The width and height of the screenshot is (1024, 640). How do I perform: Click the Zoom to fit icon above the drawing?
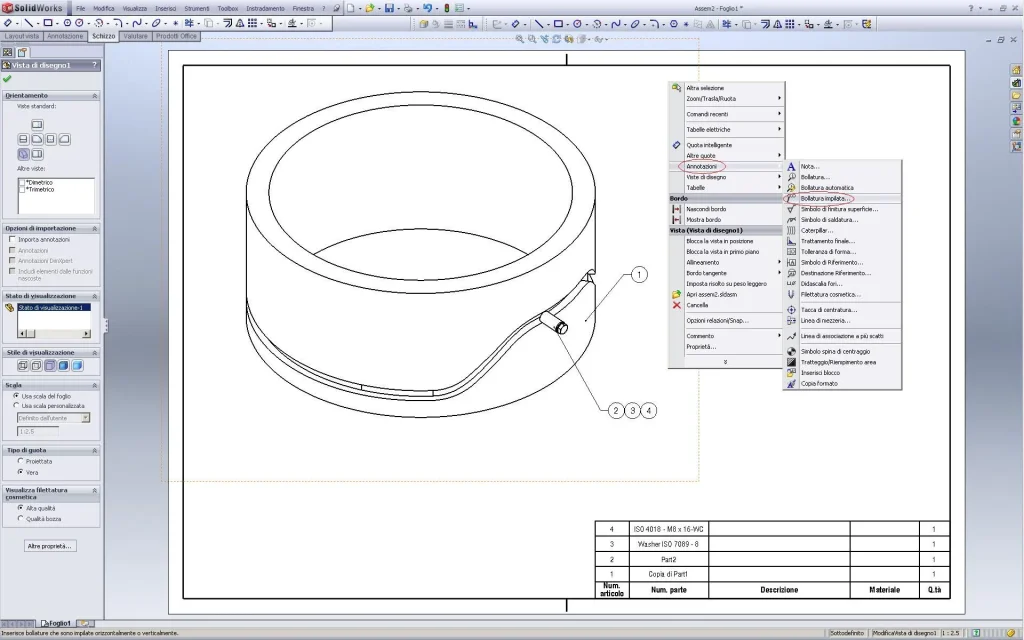(520, 39)
